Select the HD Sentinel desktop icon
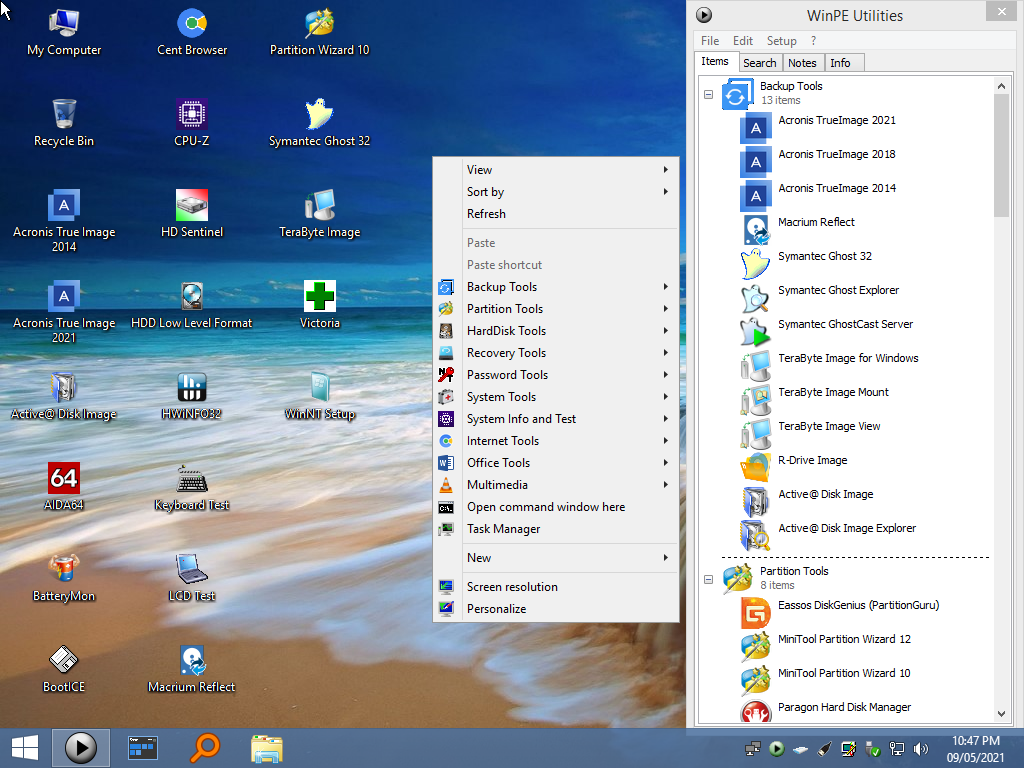1024x768 pixels. click(x=192, y=214)
